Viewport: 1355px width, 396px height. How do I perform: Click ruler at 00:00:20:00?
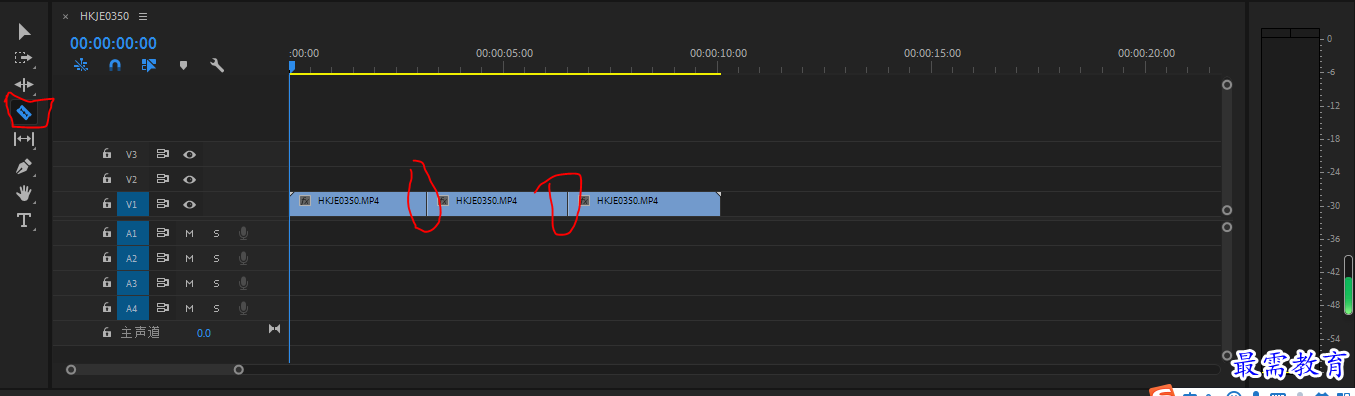(1146, 53)
